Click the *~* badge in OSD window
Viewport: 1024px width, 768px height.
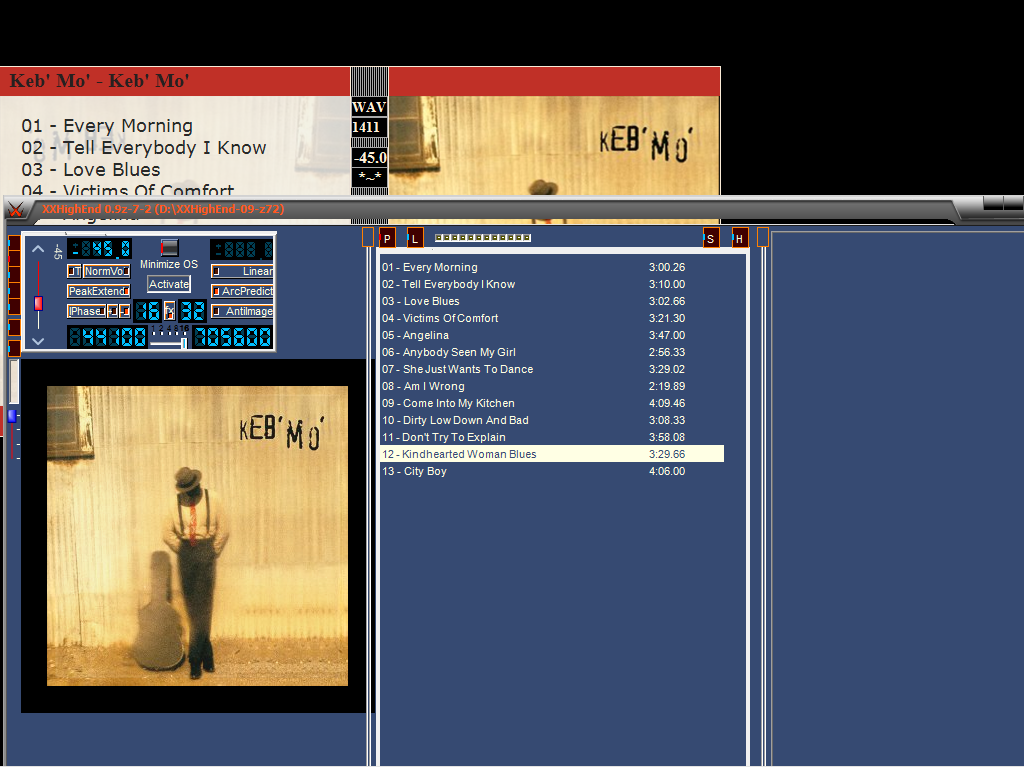coord(369,177)
